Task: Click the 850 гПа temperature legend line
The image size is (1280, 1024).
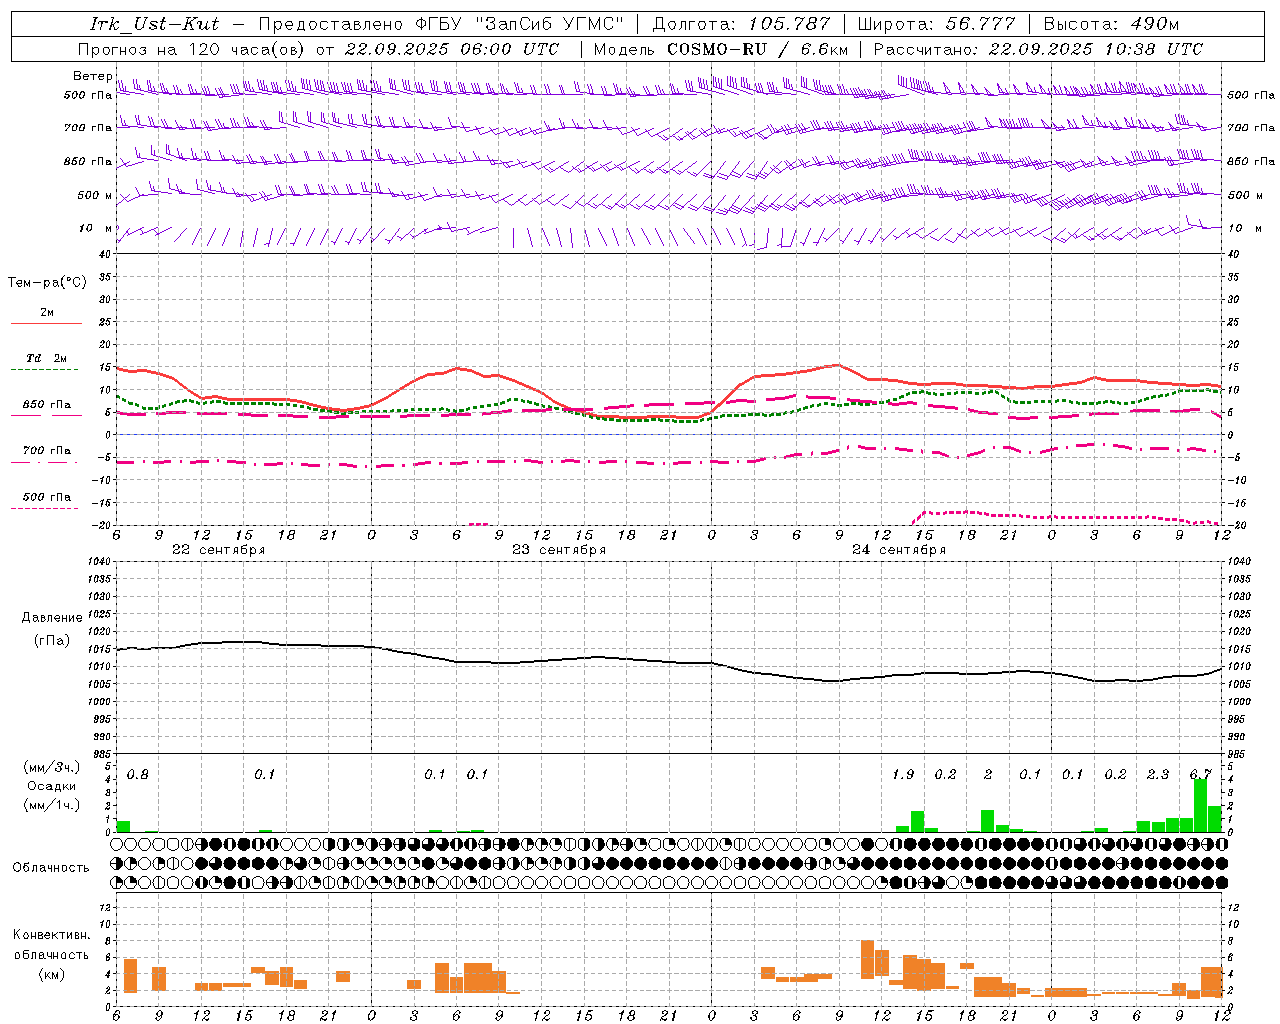Action: [44, 415]
